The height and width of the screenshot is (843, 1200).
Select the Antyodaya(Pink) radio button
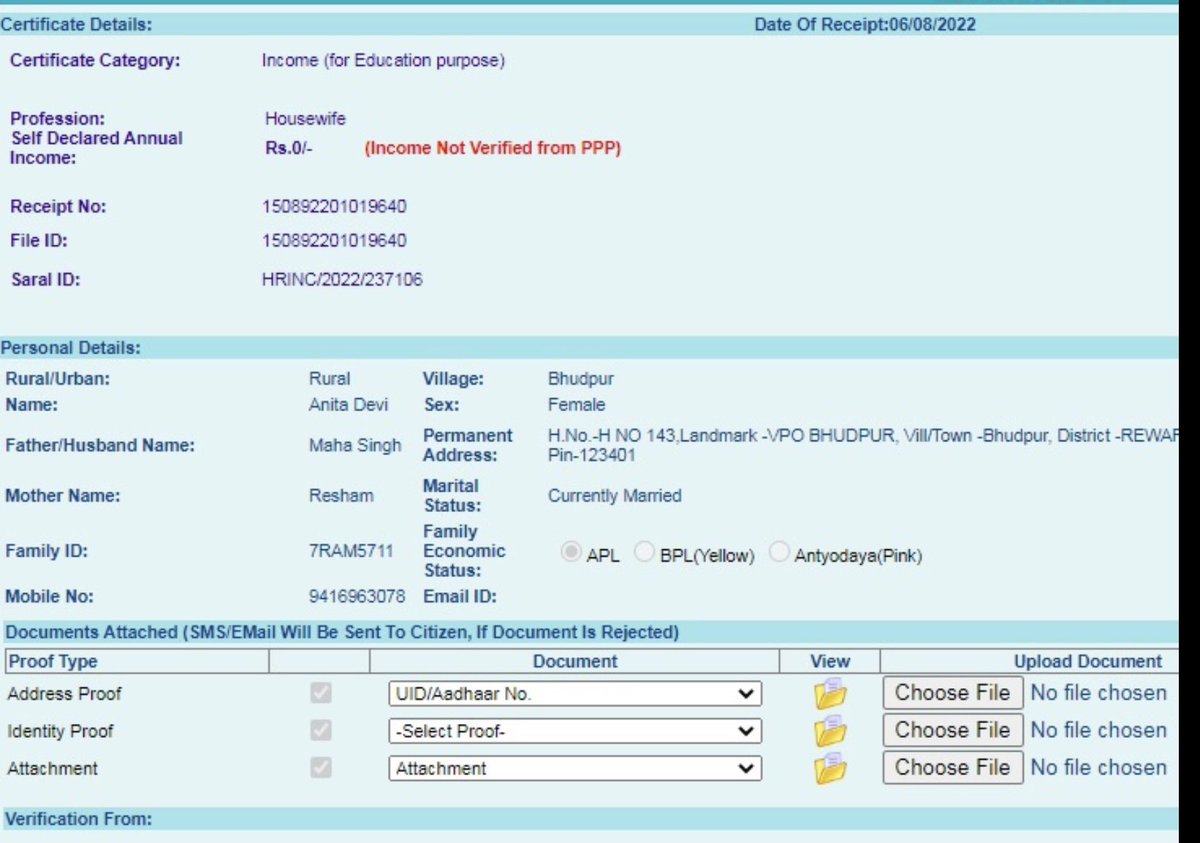(779, 553)
